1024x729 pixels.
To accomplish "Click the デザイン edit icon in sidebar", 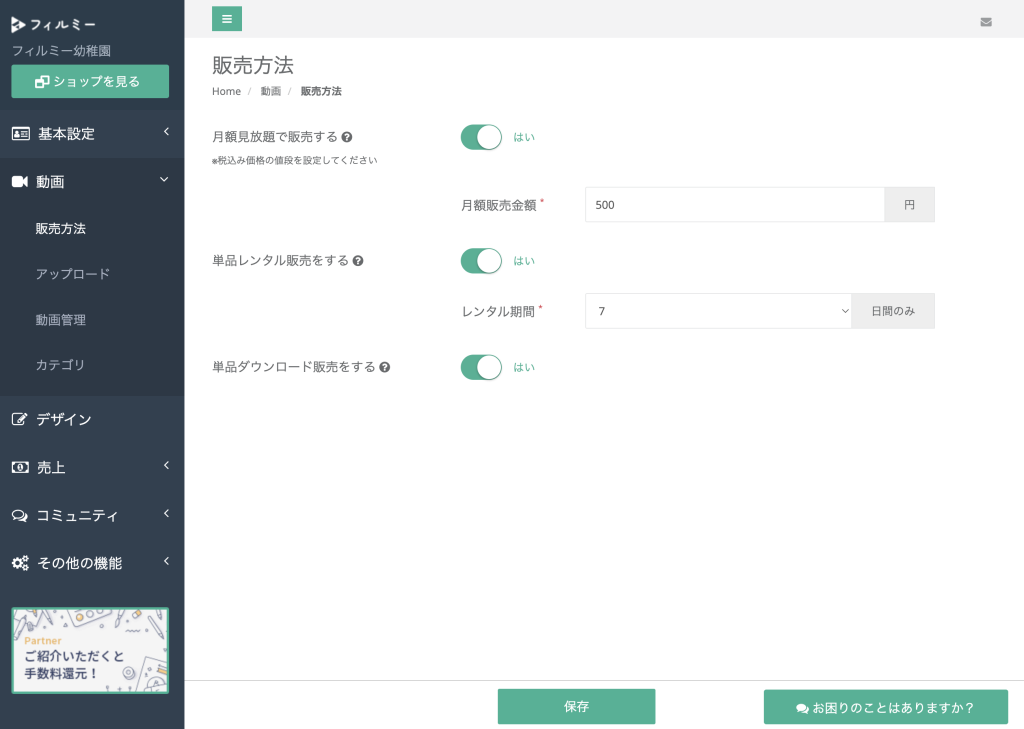I will (x=20, y=419).
